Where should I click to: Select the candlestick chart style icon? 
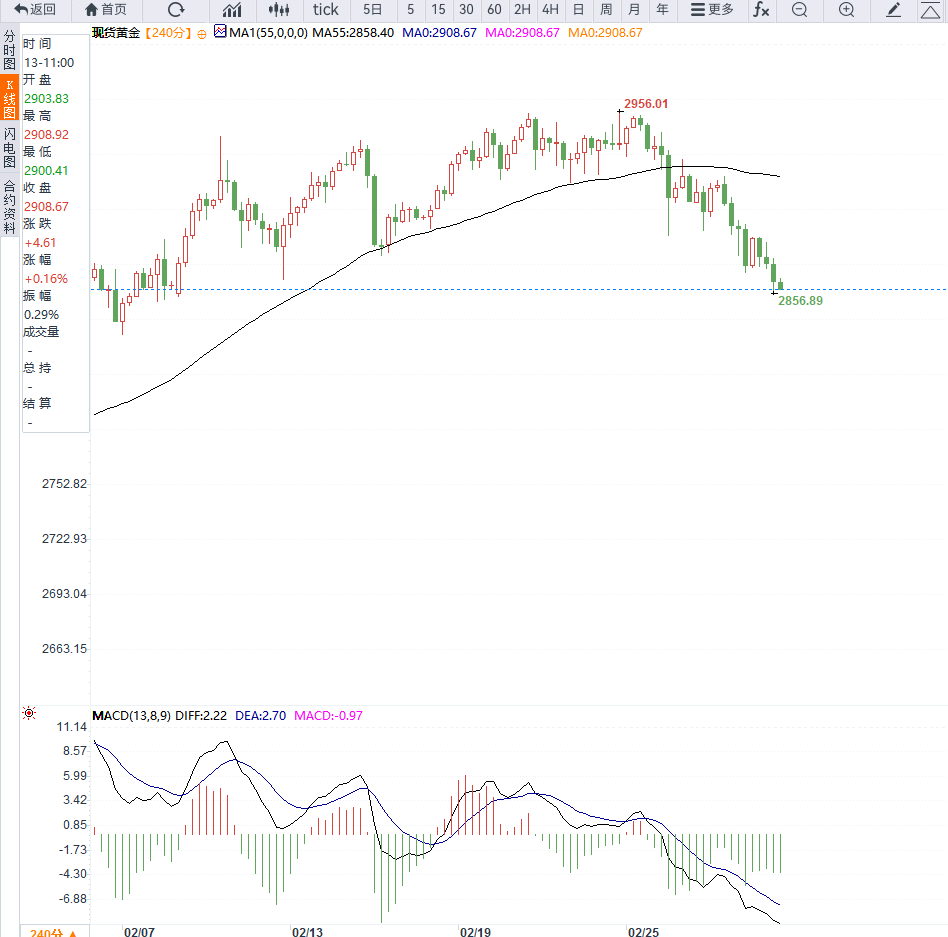(x=280, y=10)
